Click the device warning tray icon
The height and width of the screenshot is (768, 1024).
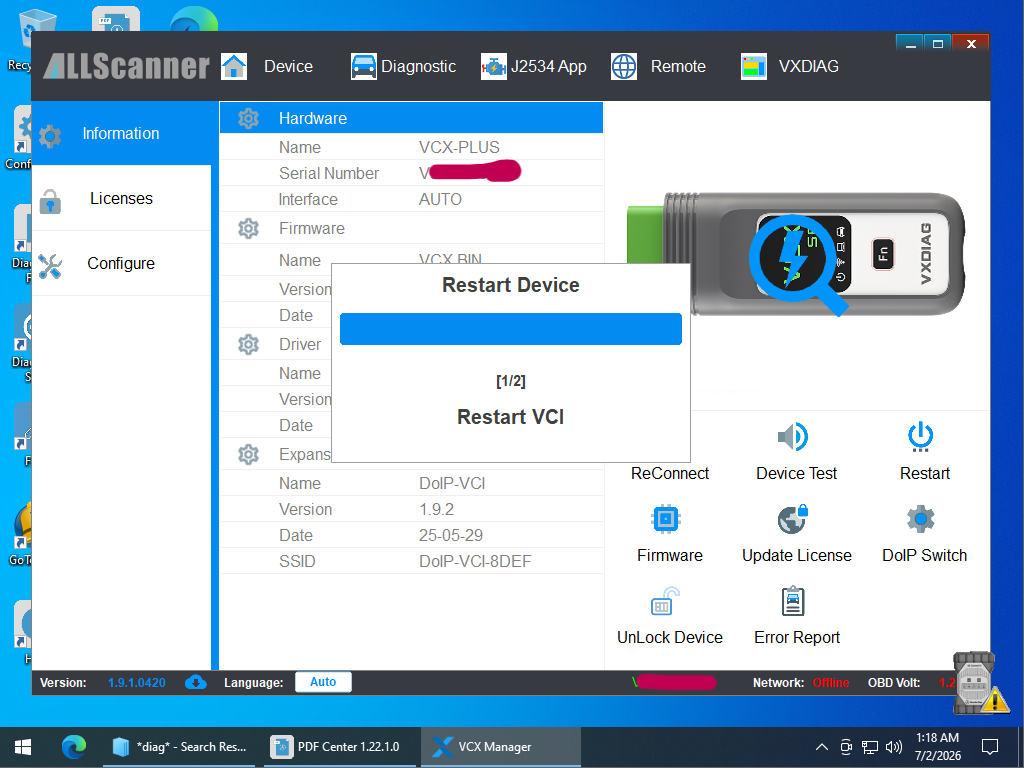point(980,684)
